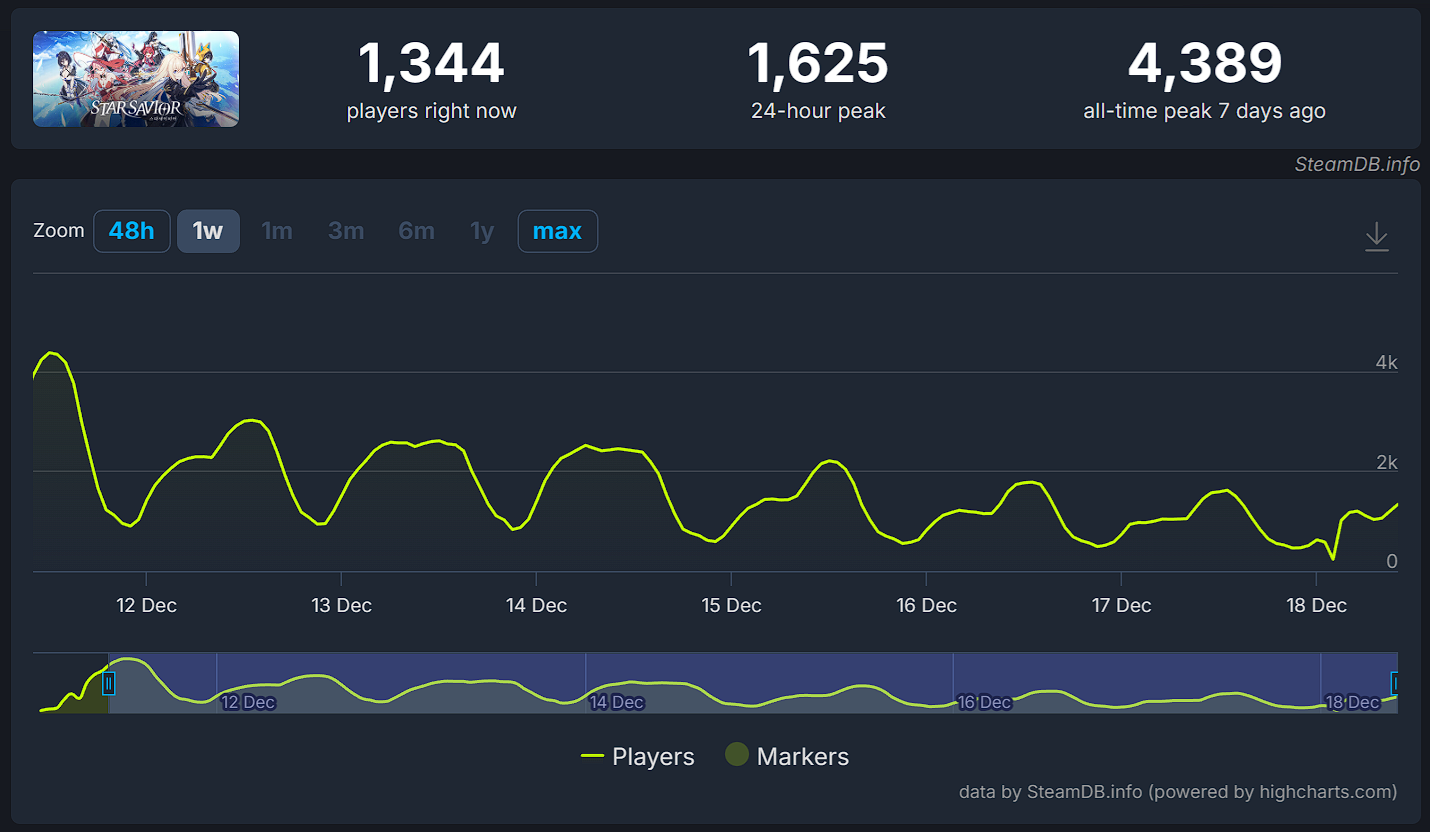Click the 4,389 all-time peak figure
Screen dimensions: 1430x832
point(1204,65)
